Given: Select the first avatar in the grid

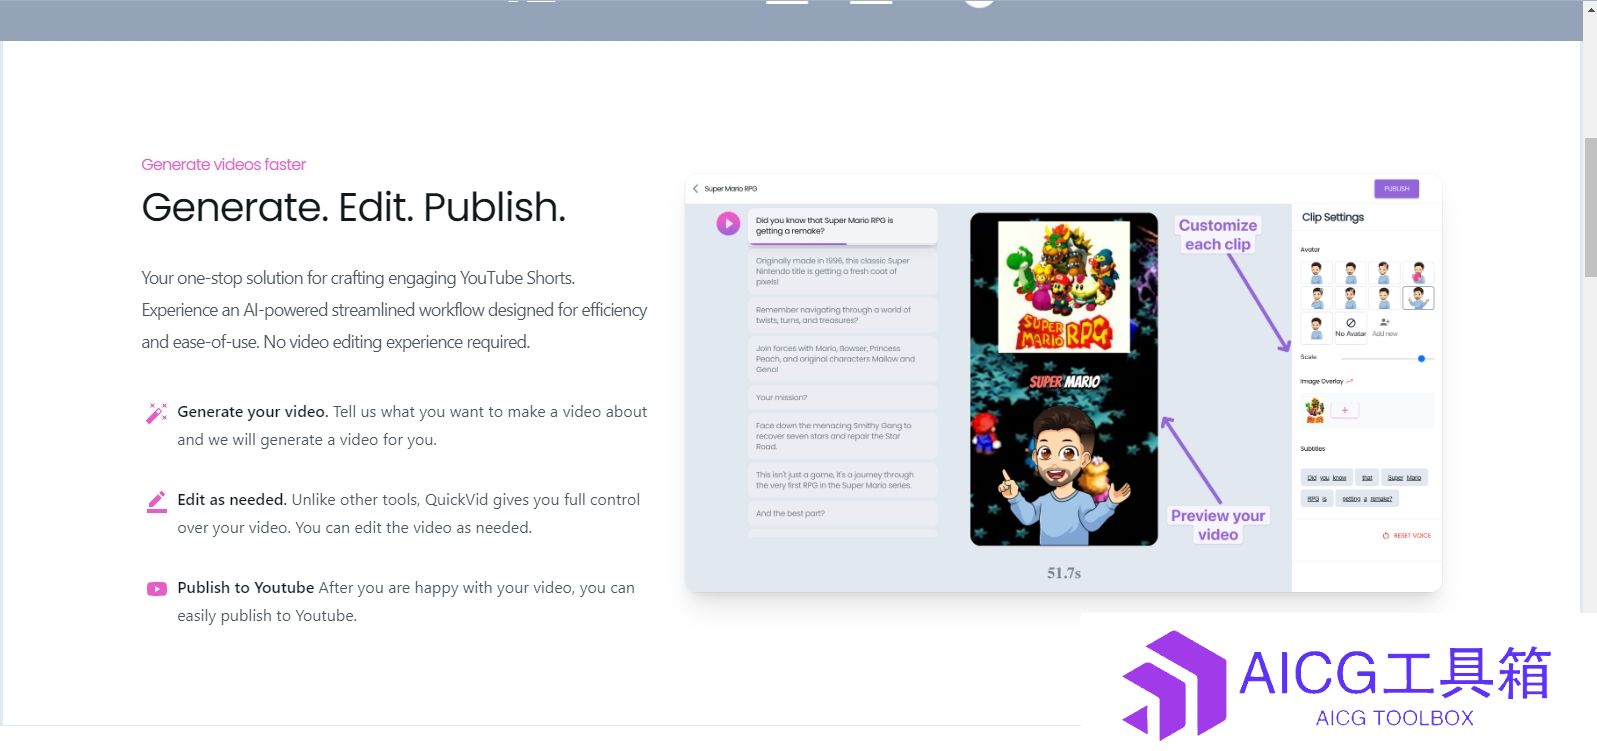Looking at the screenshot, I should click(x=1316, y=272).
